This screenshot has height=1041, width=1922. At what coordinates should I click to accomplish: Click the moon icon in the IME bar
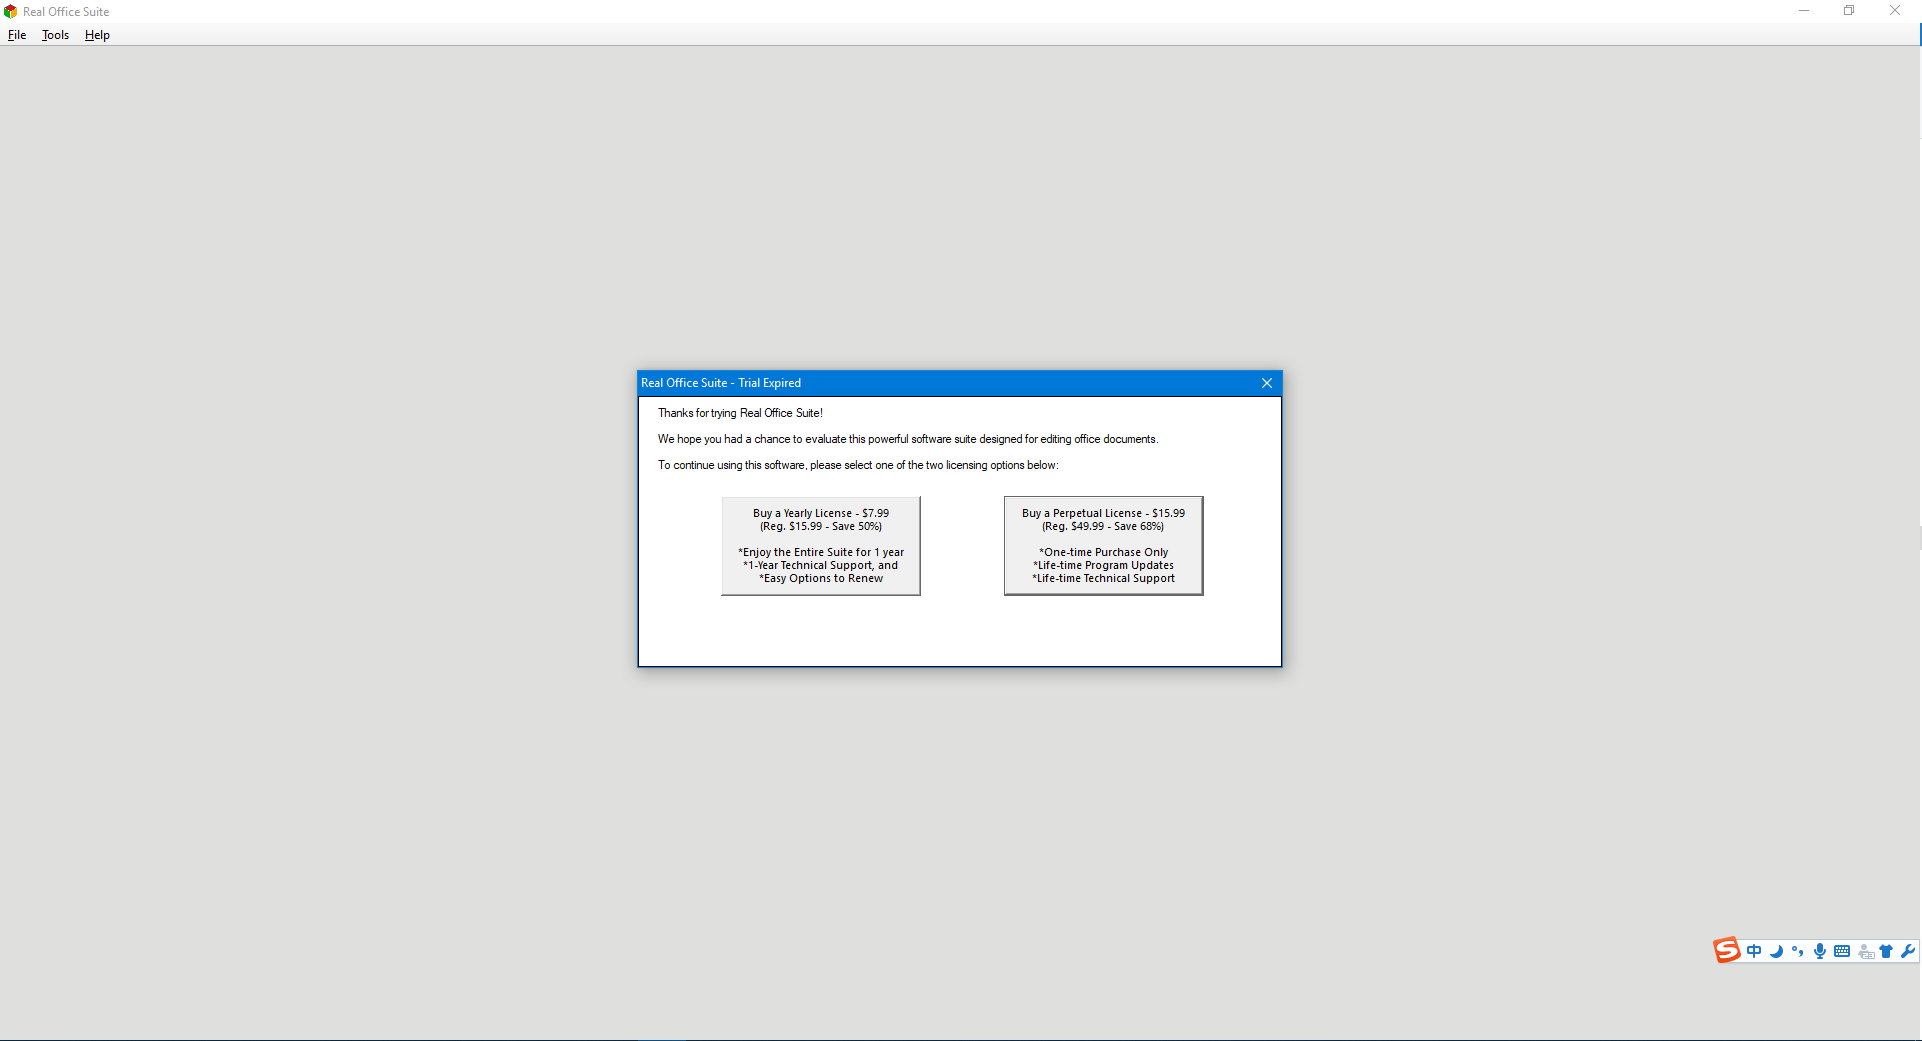coord(1776,952)
